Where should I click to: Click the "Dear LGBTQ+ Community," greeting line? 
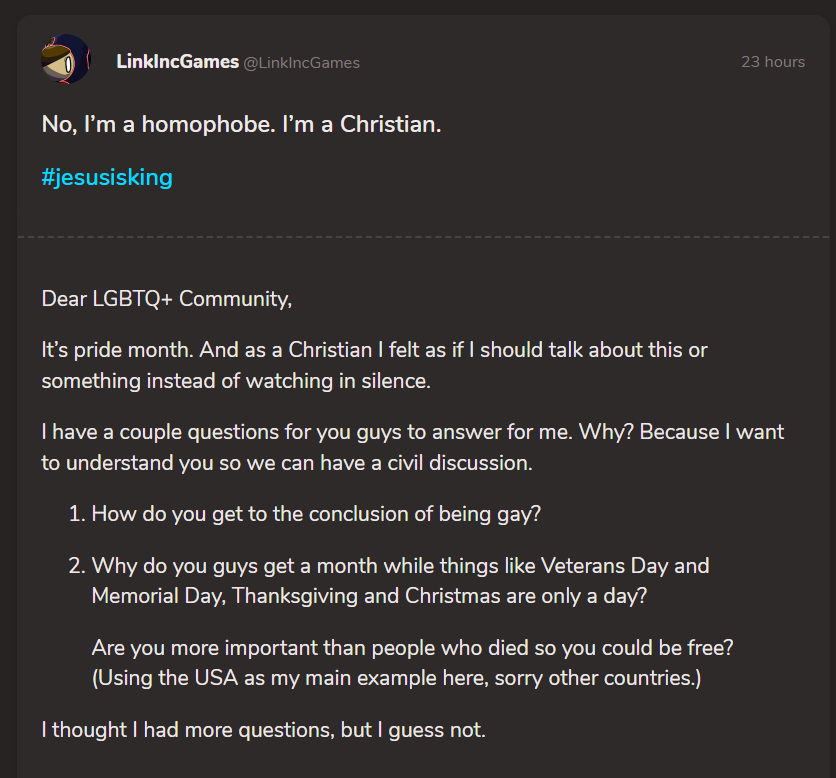[x=167, y=299]
